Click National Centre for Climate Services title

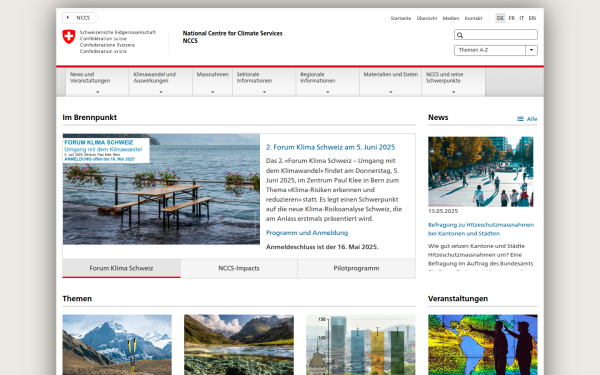tap(232, 34)
